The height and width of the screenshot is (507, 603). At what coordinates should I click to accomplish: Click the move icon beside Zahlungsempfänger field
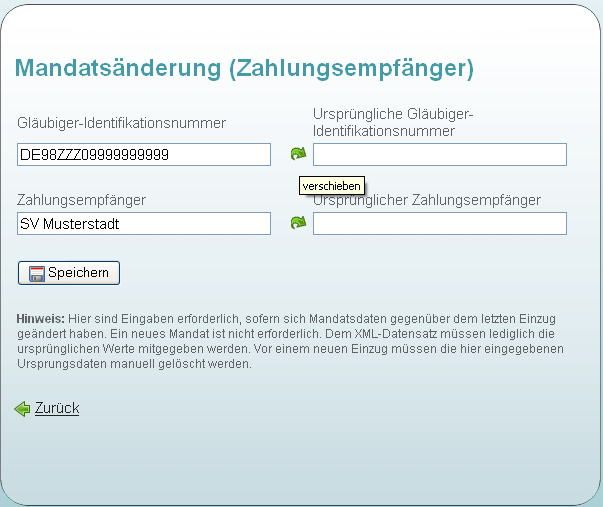click(298, 223)
